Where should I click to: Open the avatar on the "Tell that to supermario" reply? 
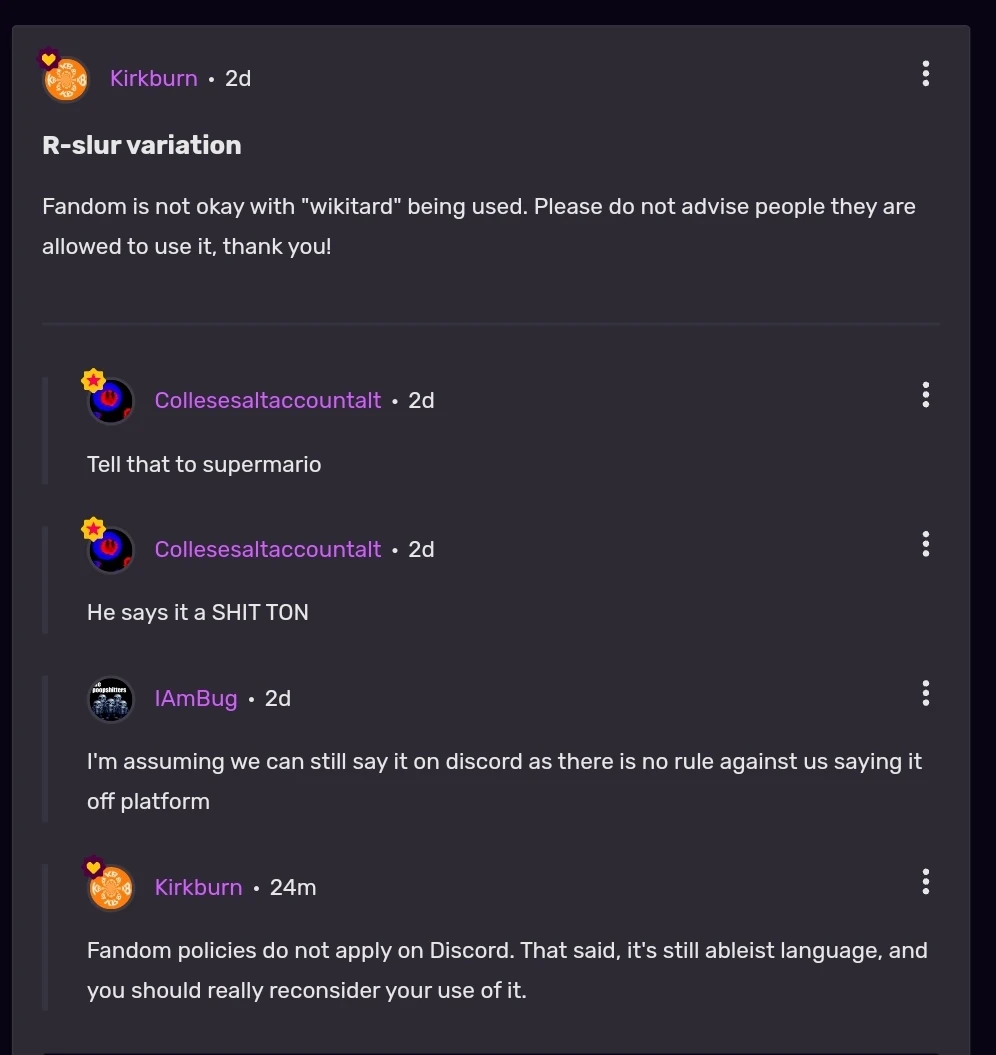111,401
